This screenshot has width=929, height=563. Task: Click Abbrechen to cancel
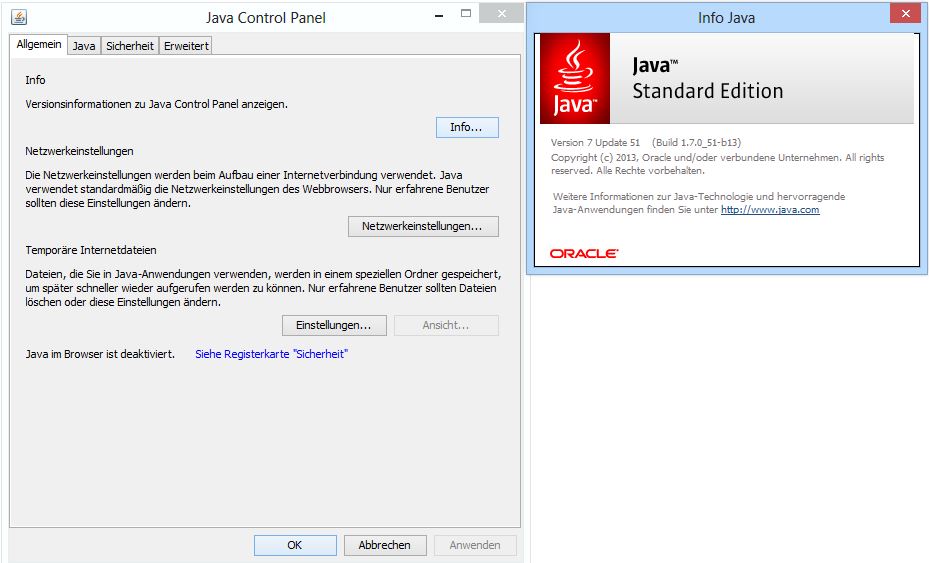tap(385, 545)
